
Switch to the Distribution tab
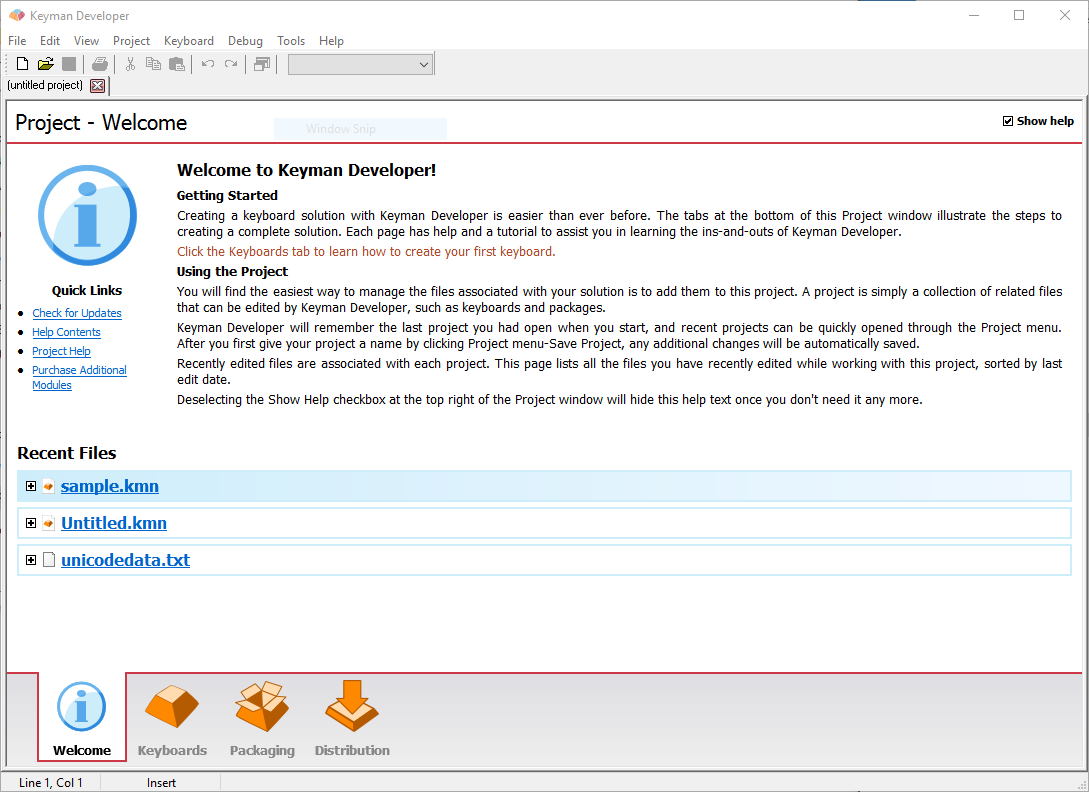[x=352, y=719]
